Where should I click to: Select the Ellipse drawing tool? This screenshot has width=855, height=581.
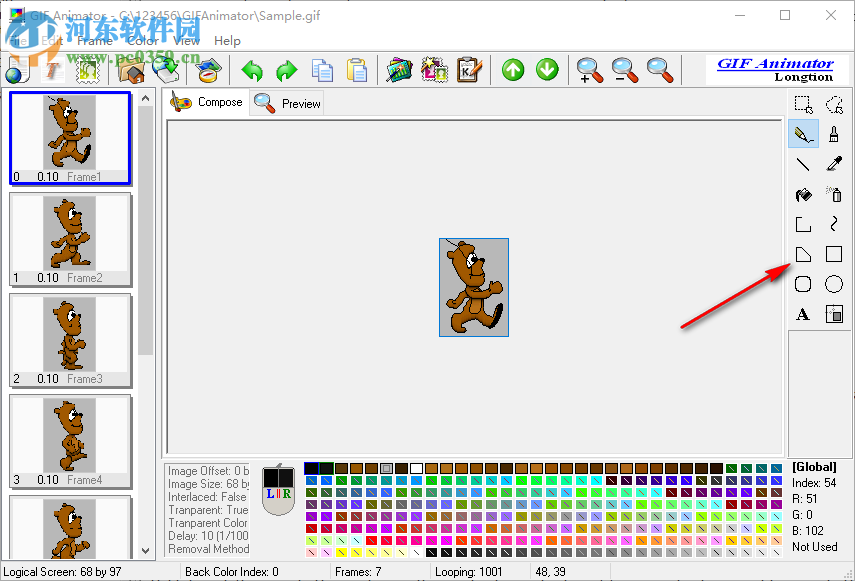coord(834,284)
